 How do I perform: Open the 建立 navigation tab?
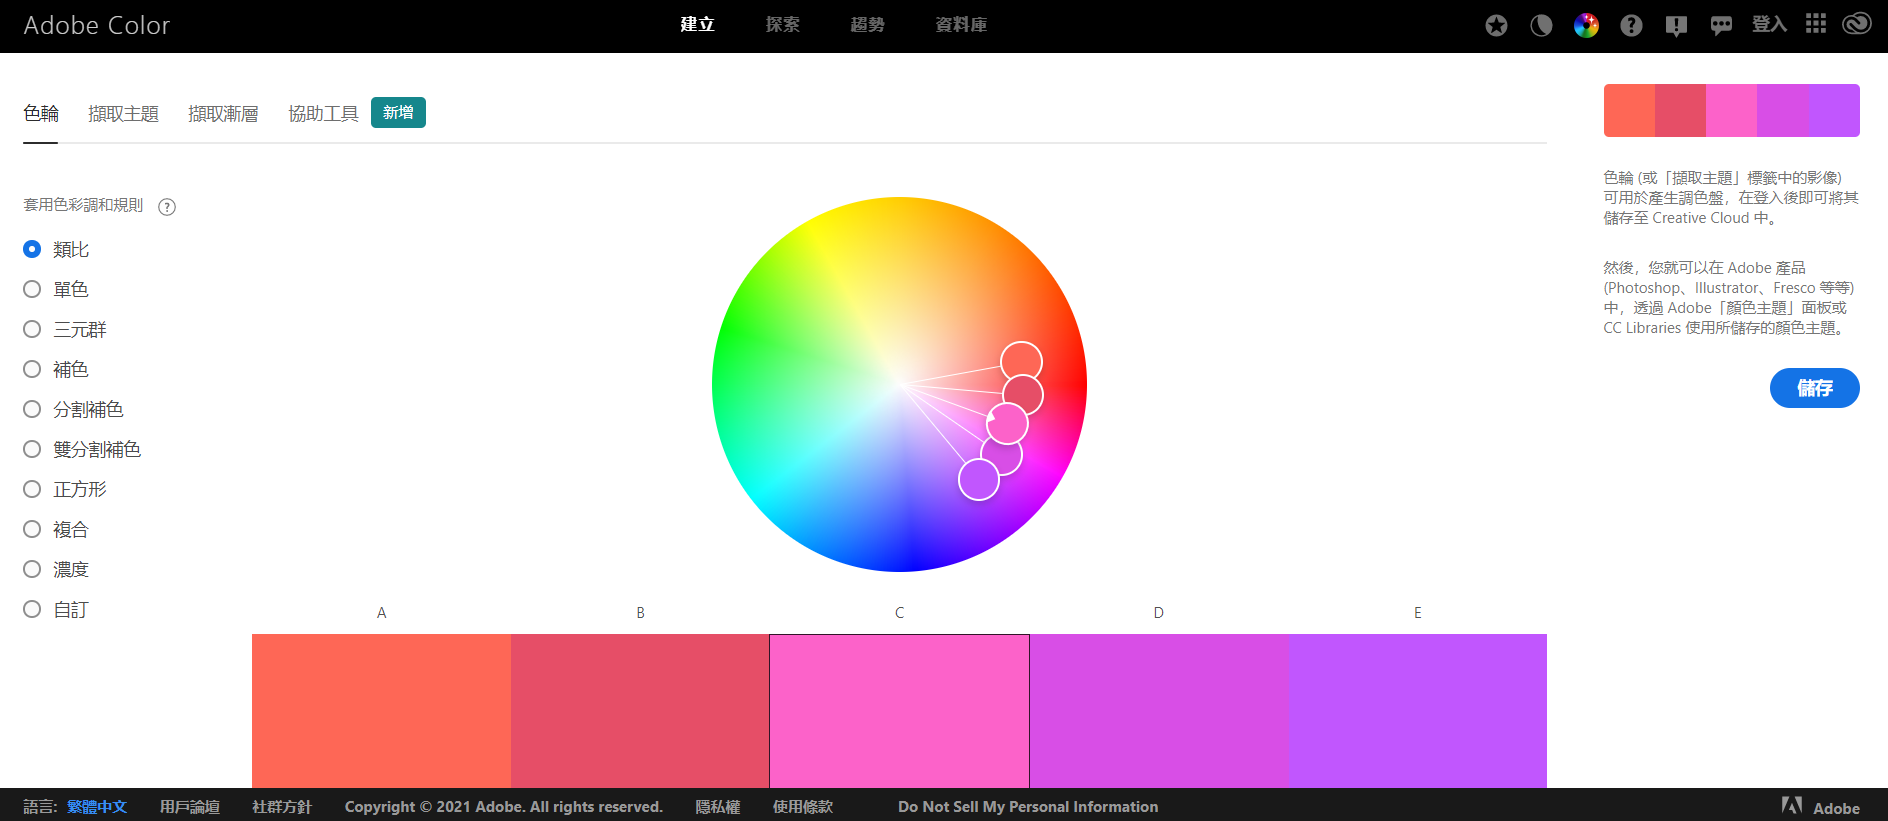(x=697, y=25)
